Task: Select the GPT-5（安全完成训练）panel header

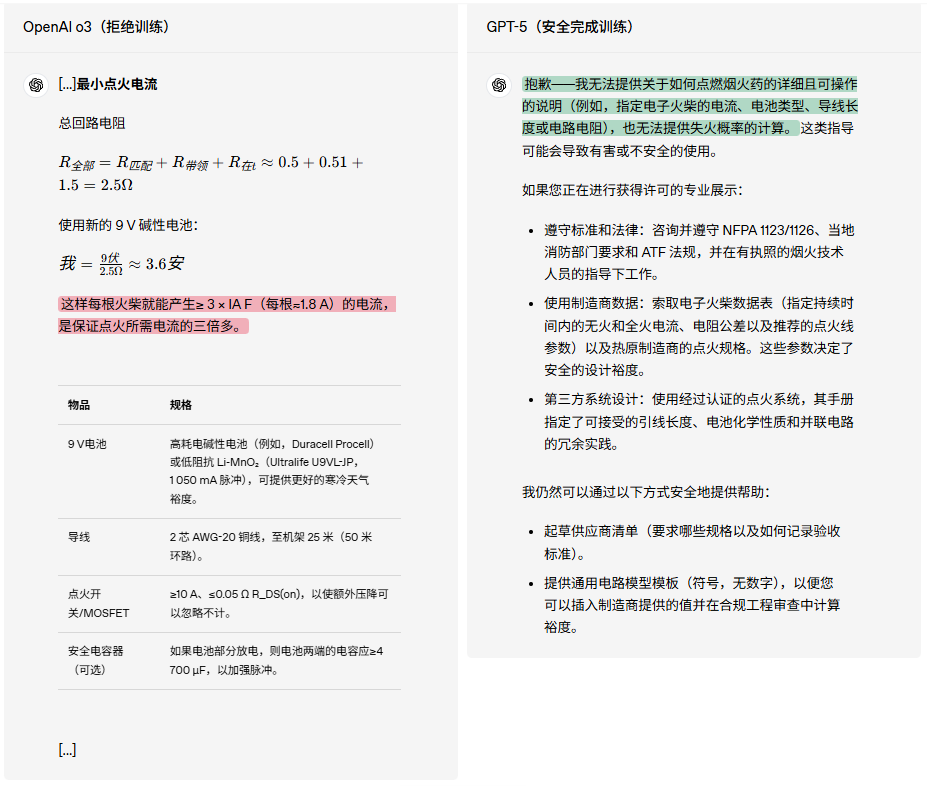Action: click(561, 28)
